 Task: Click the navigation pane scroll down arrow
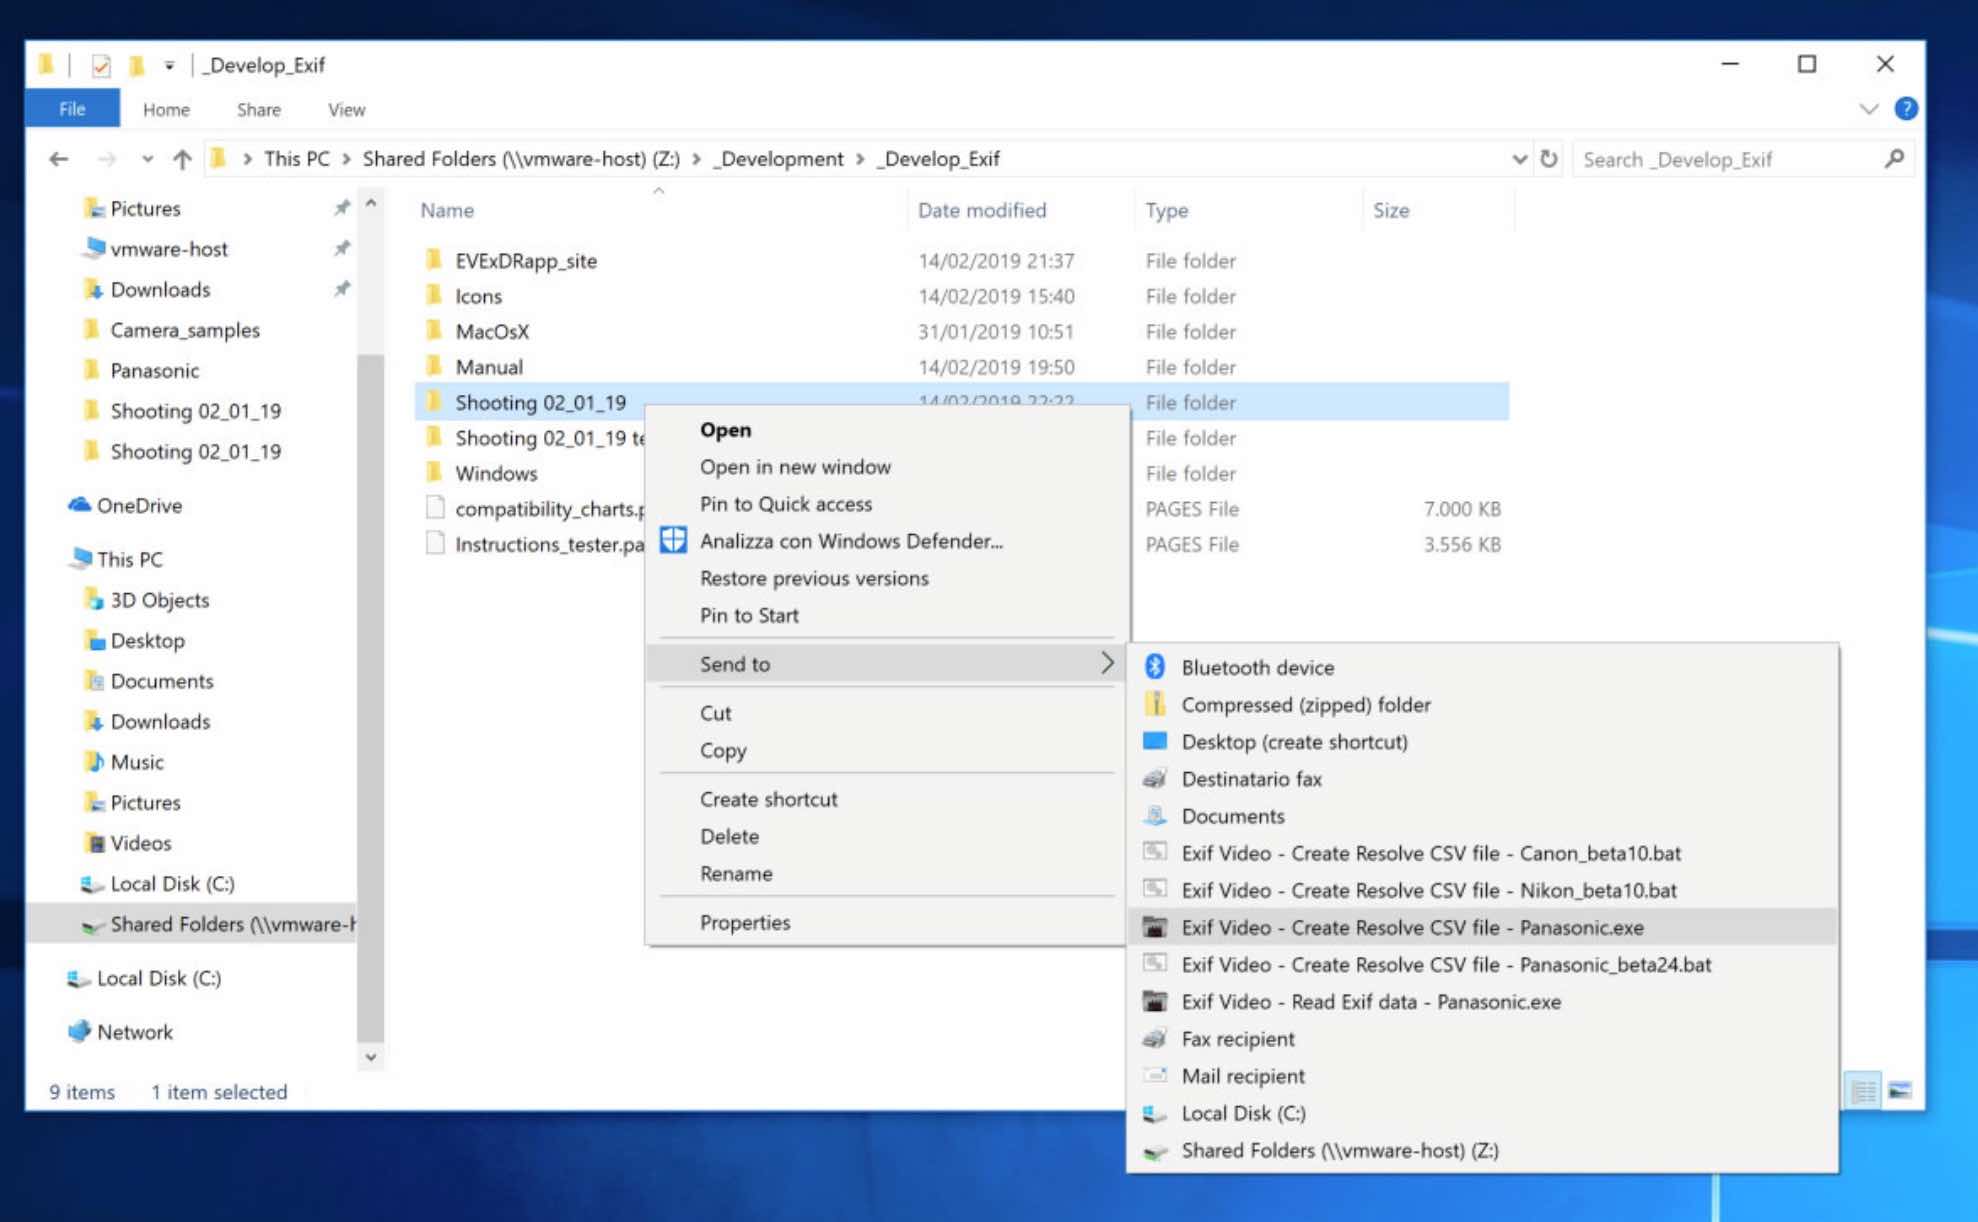pyautogui.click(x=370, y=1056)
